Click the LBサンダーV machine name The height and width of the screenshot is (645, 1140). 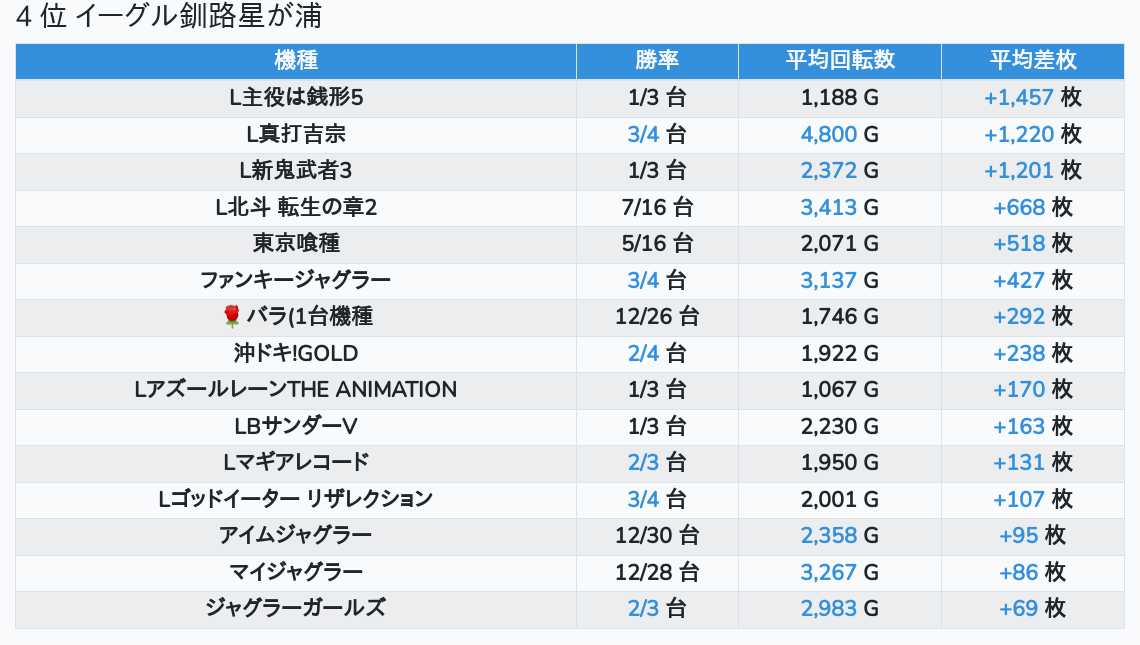tap(295, 426)
